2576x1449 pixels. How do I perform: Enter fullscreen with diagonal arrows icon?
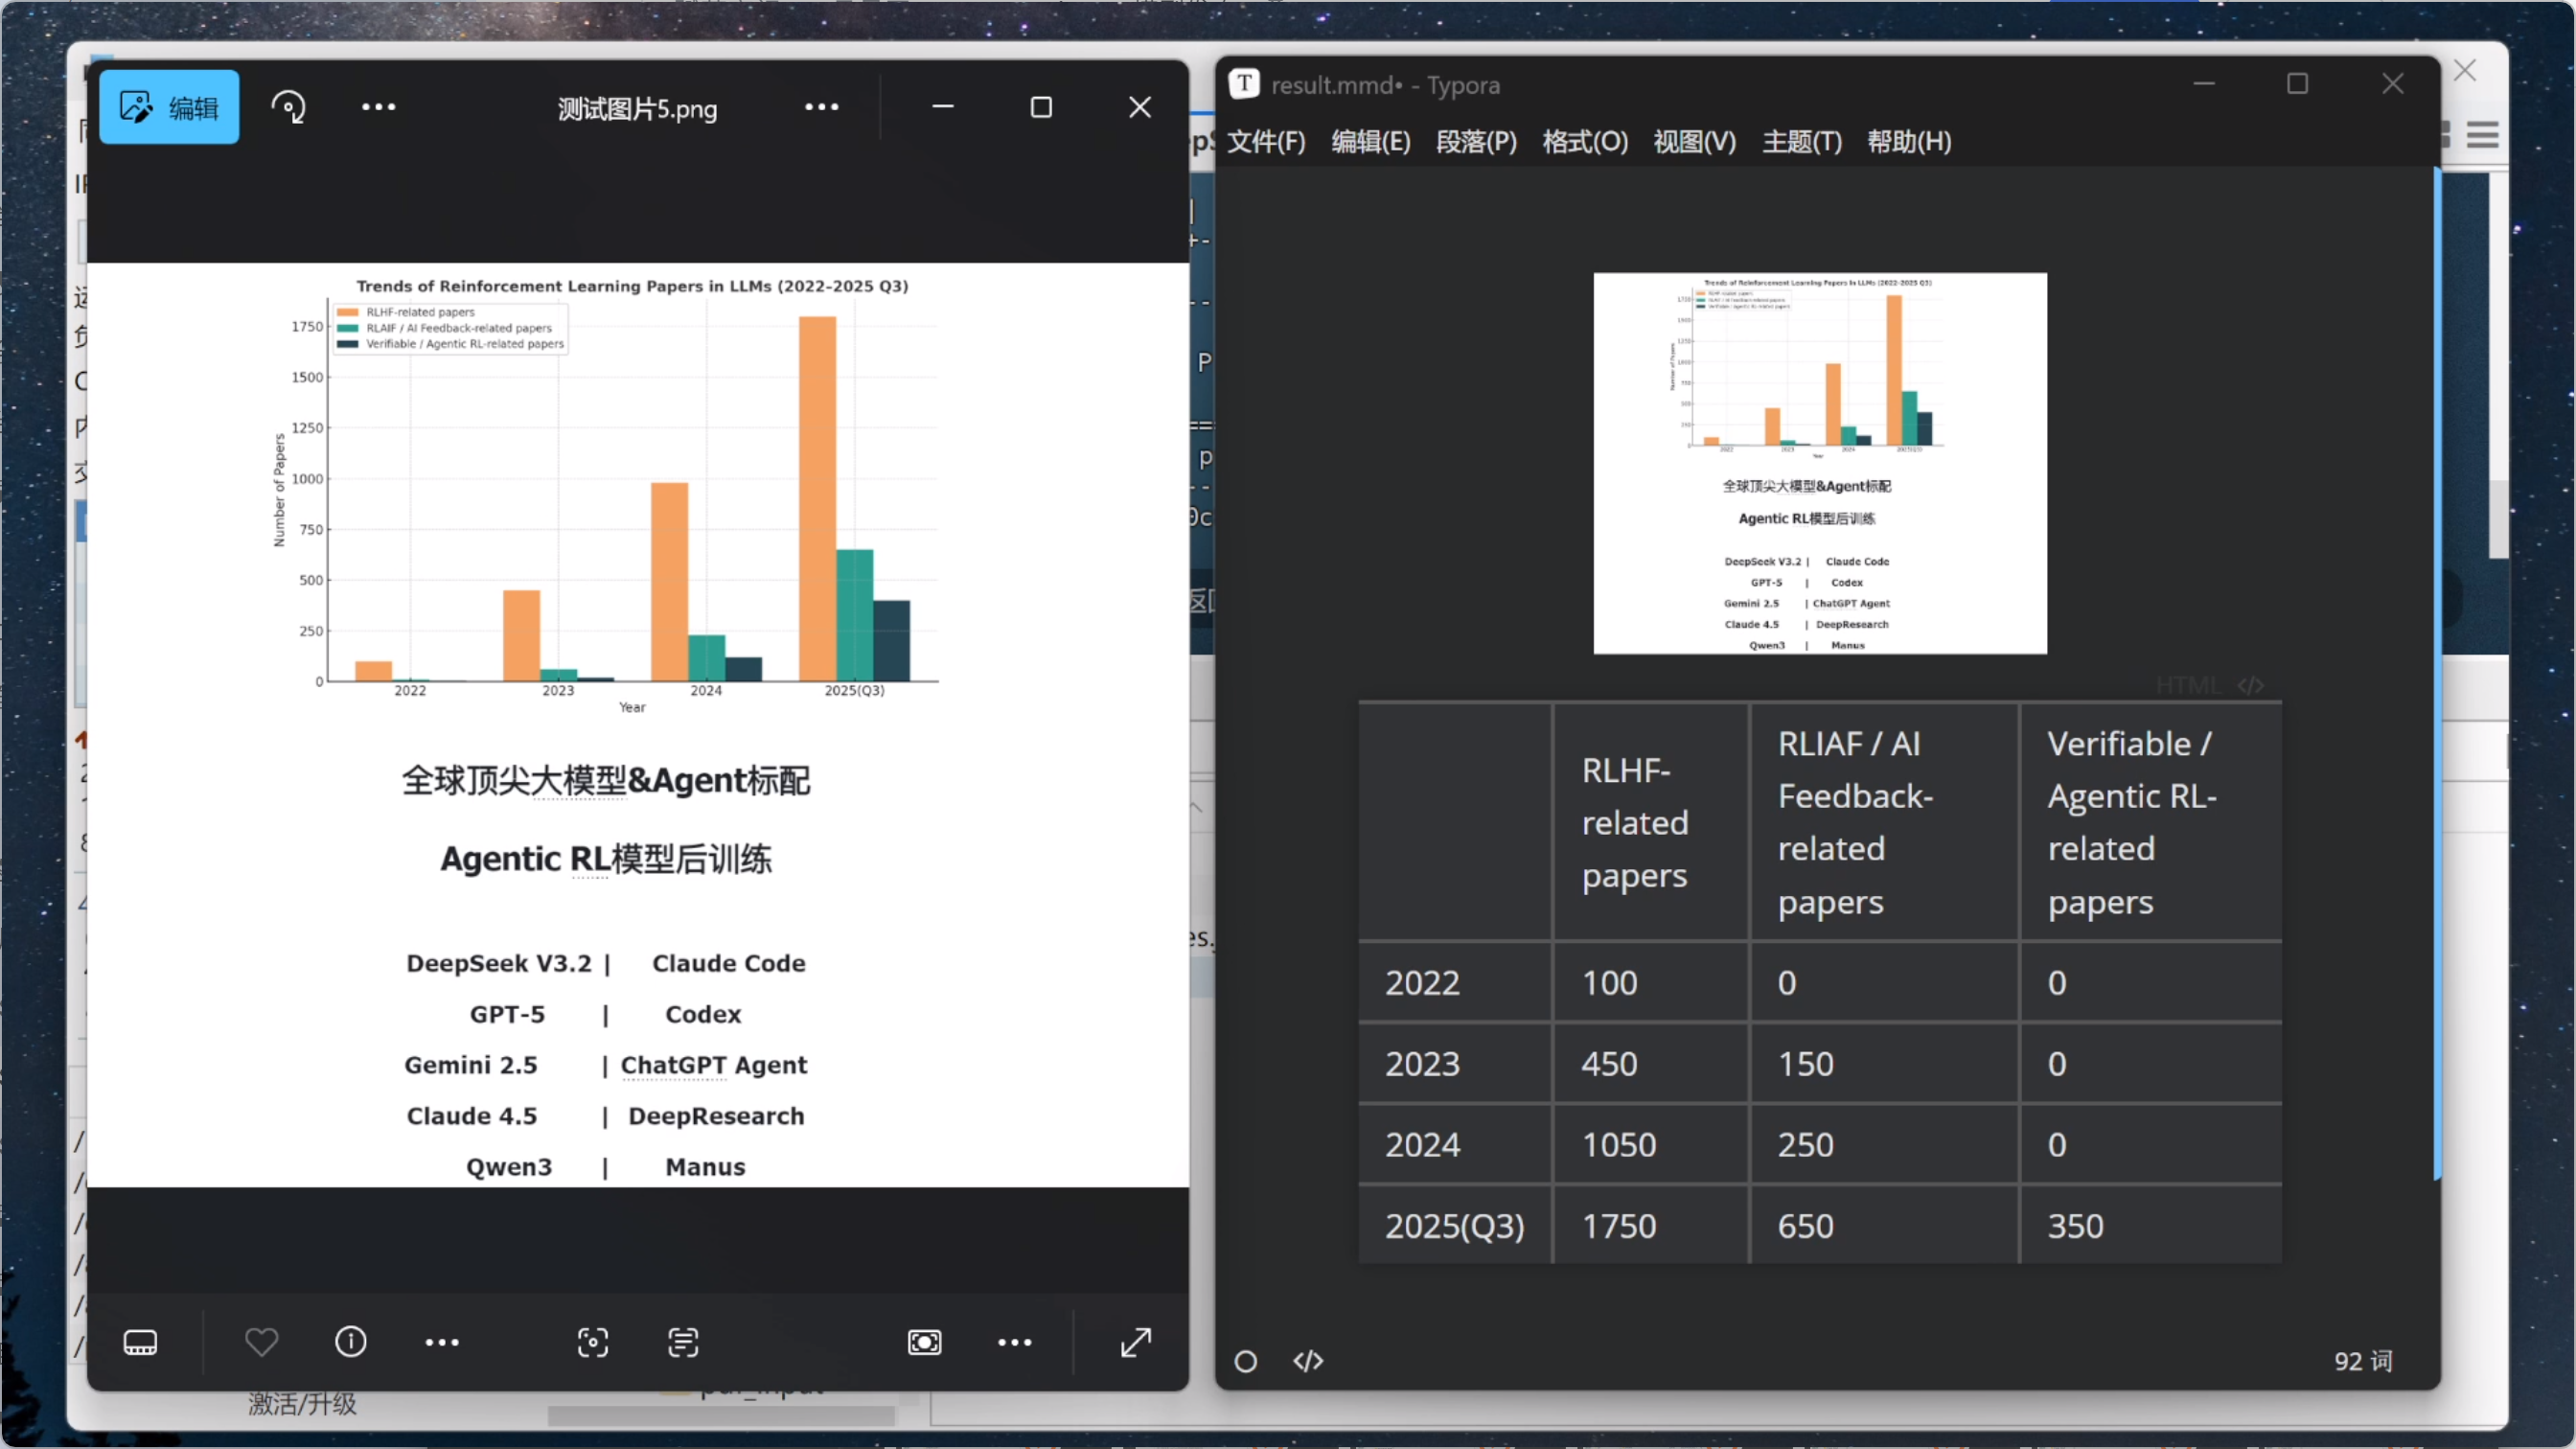point(1135,1342)
